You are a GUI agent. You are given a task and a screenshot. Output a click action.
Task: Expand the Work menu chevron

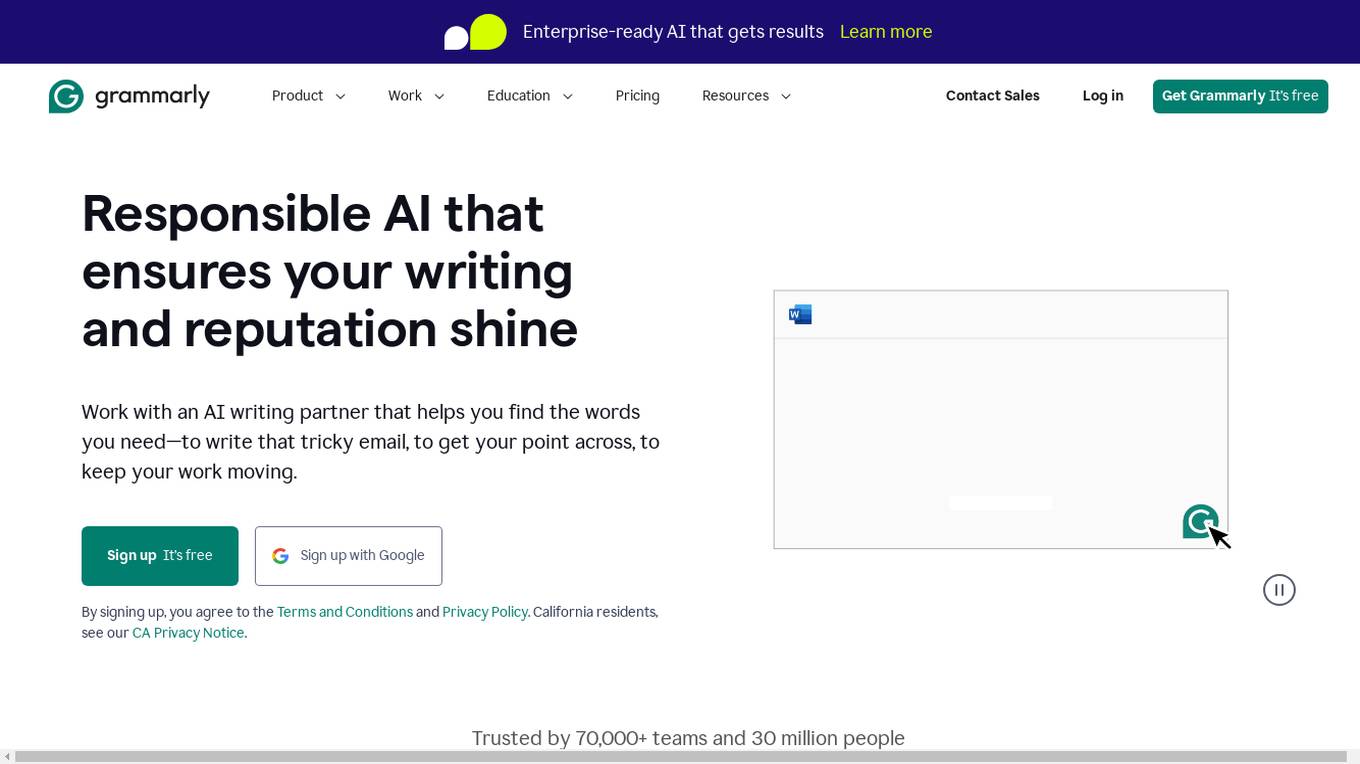tap(439, 96)
